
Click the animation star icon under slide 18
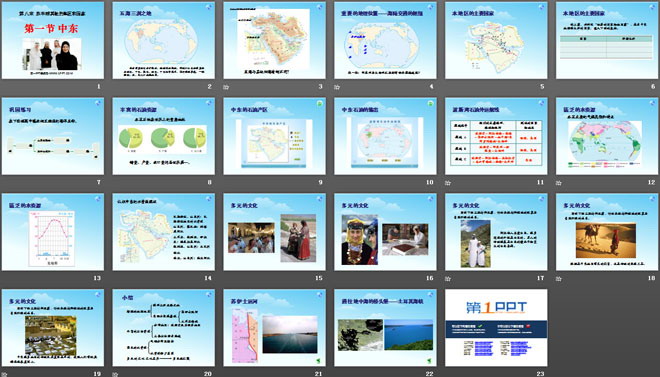point(559,279)
